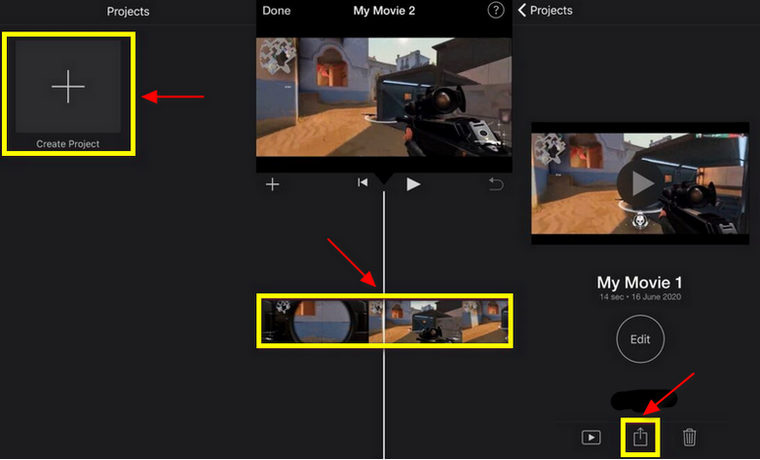Click the '14 sec • 16 June 2020' text
760x460 pixels.
pyautogui.click(x=640, y=297)
